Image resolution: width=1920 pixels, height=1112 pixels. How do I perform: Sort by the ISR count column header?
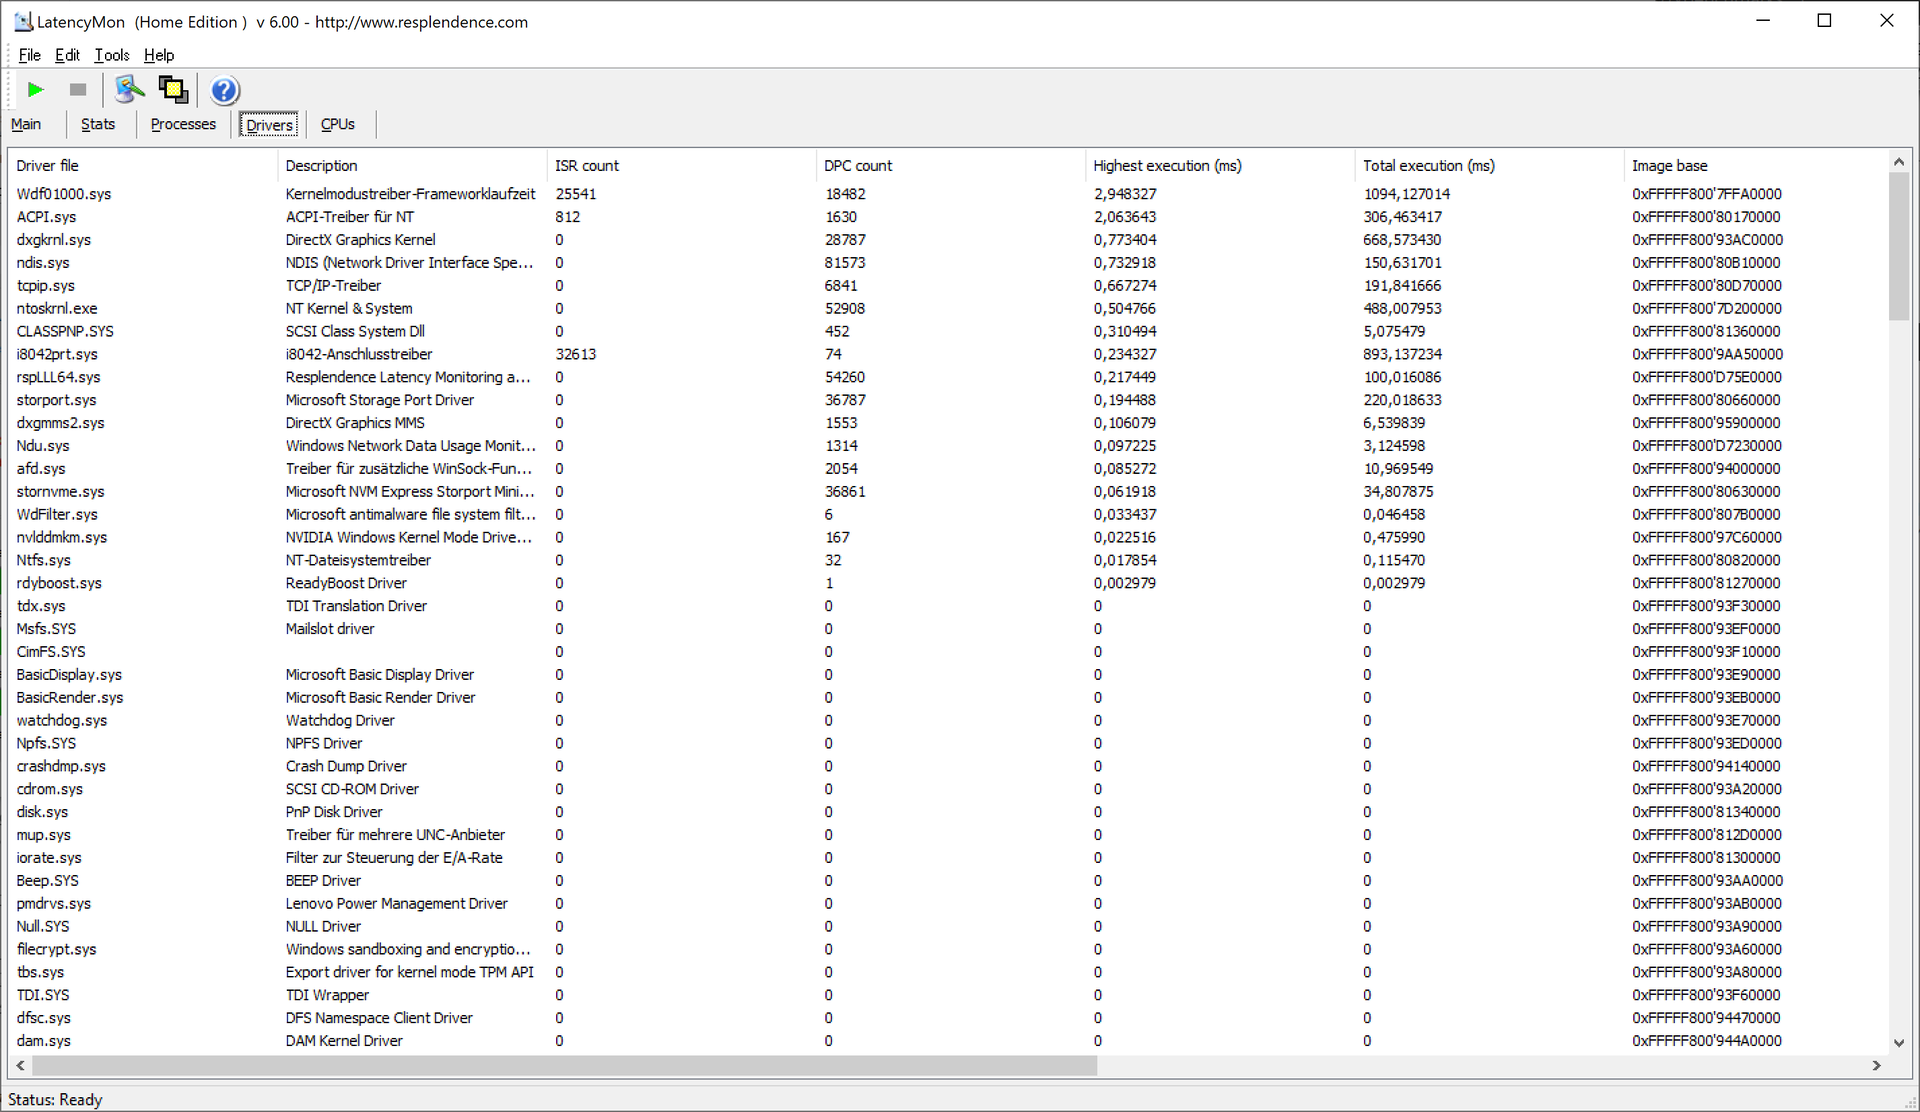pyautogui.click(x=587, y=166)
